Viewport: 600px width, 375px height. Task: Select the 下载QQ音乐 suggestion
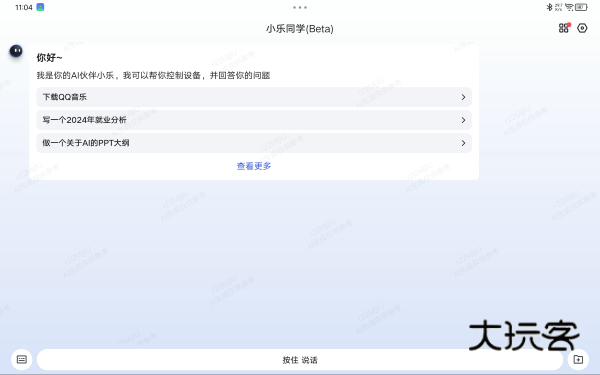[x=254, y=97]
